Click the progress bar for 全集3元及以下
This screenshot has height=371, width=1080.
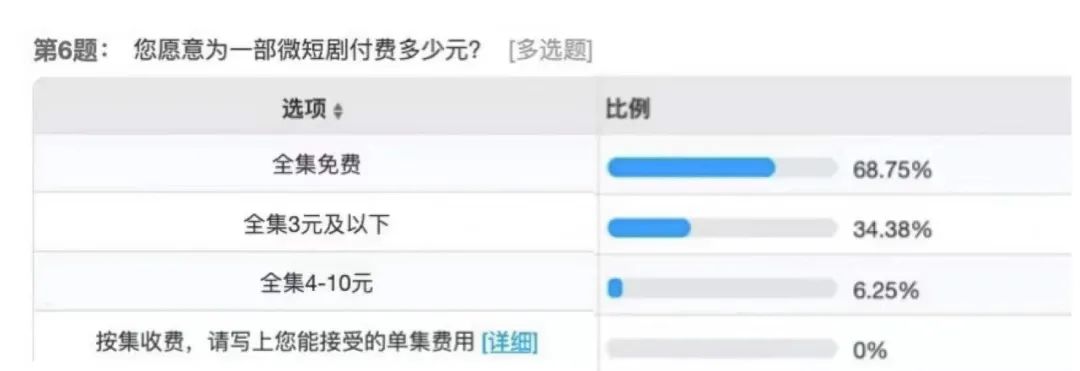[722, 228]
